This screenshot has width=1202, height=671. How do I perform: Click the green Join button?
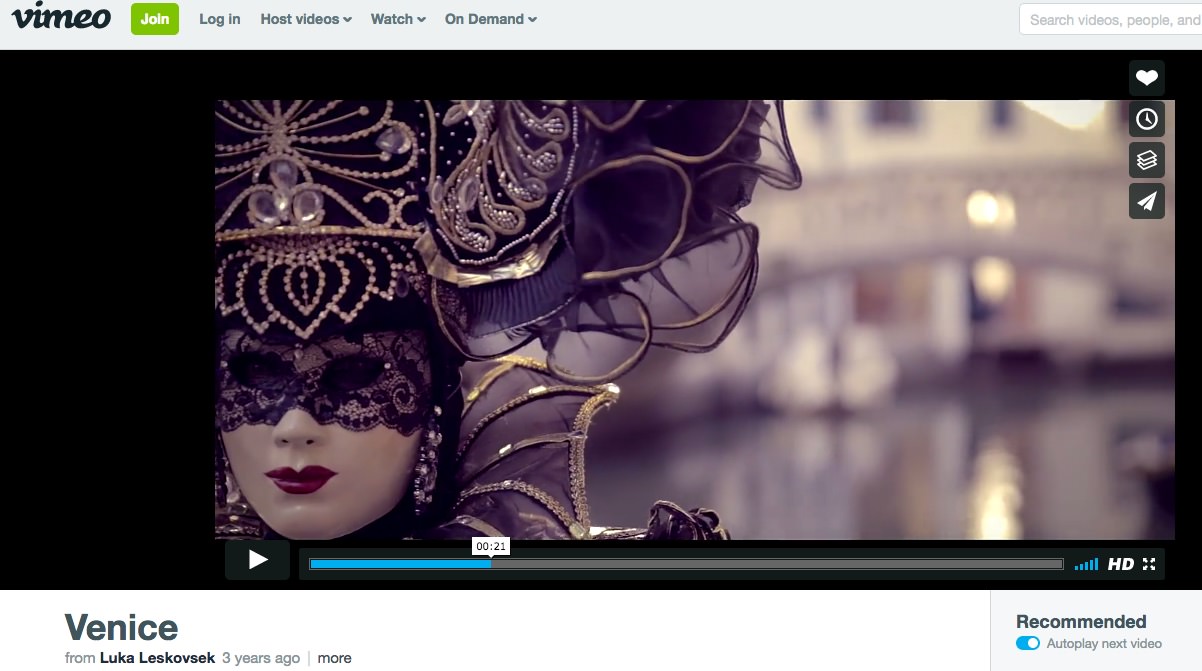pos(155,19)
